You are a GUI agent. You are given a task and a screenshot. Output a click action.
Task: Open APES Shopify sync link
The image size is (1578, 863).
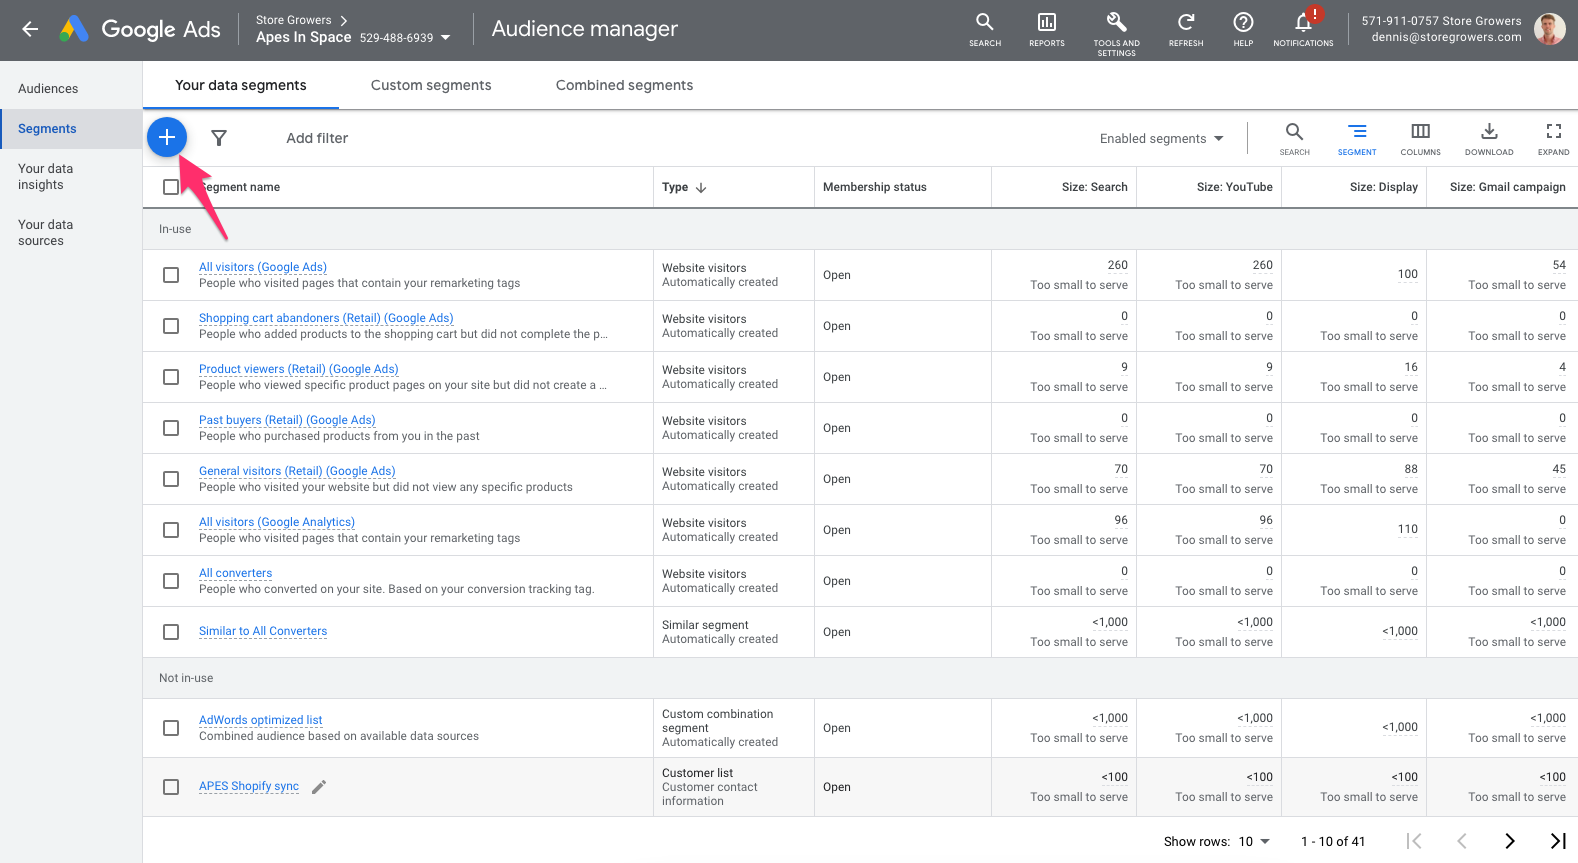pos(249,786)
